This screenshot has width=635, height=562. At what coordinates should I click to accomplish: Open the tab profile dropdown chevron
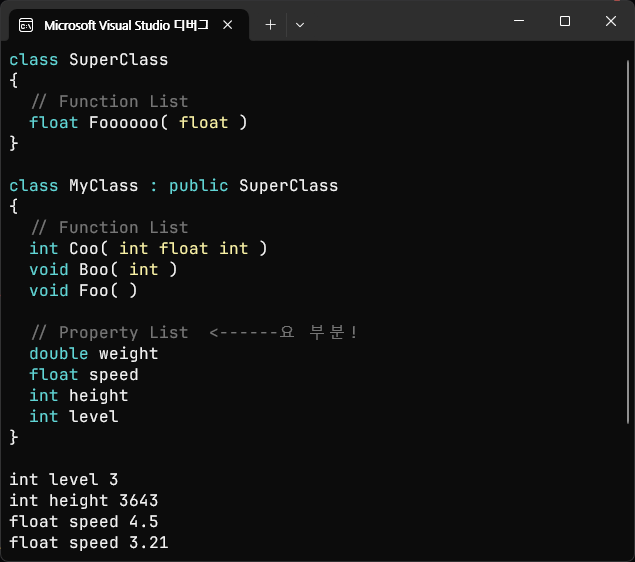300,25
